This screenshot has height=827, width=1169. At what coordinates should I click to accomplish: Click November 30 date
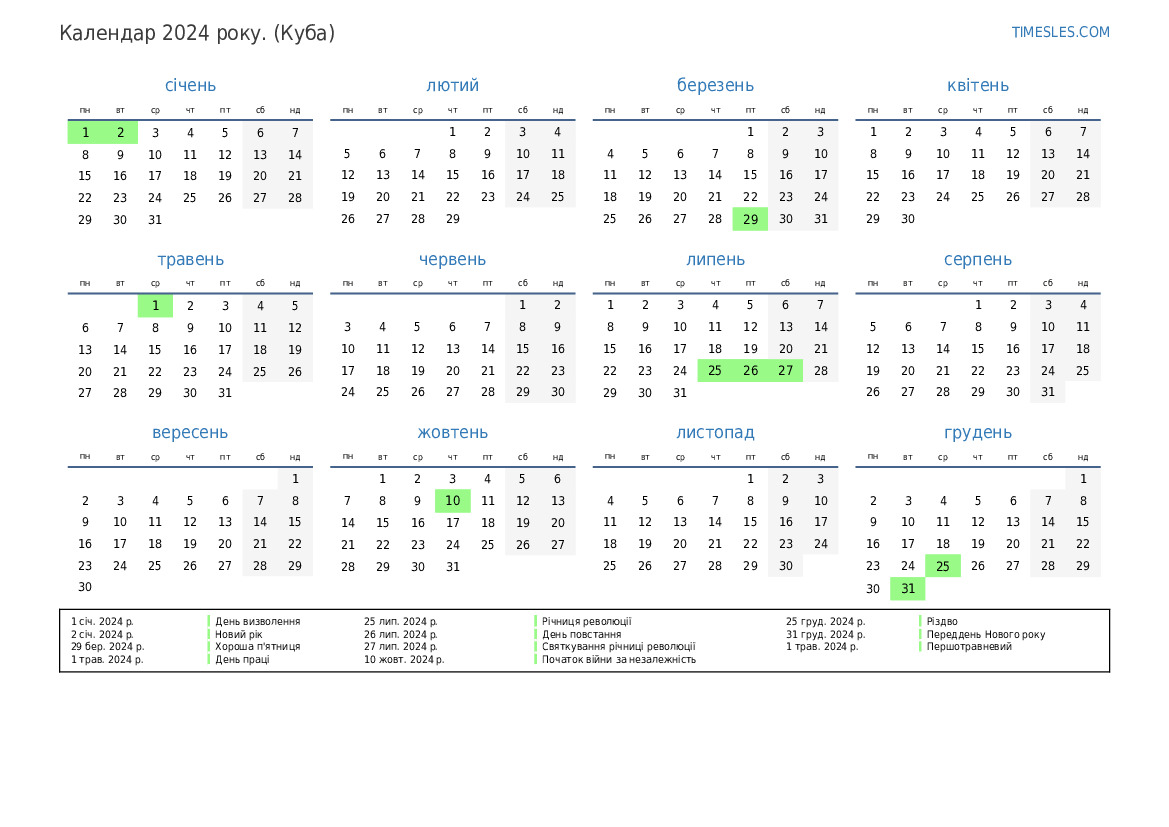click(x=785, y=566)
